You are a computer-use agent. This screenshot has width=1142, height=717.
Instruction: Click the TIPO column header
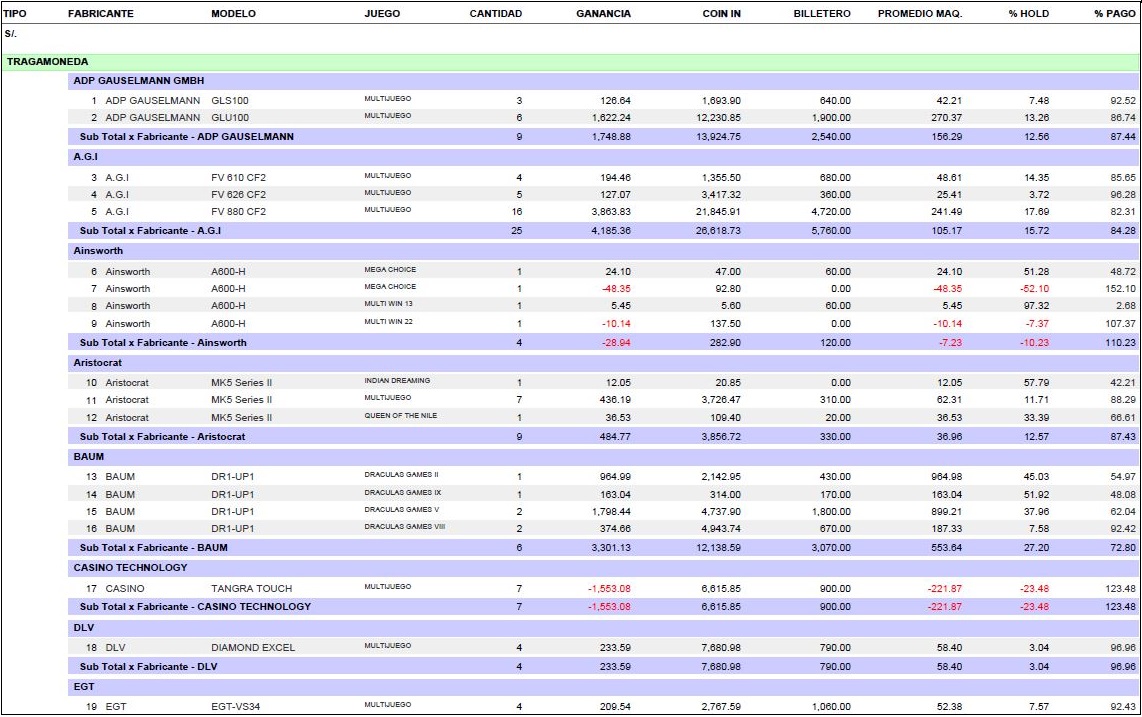coord(15,13)
